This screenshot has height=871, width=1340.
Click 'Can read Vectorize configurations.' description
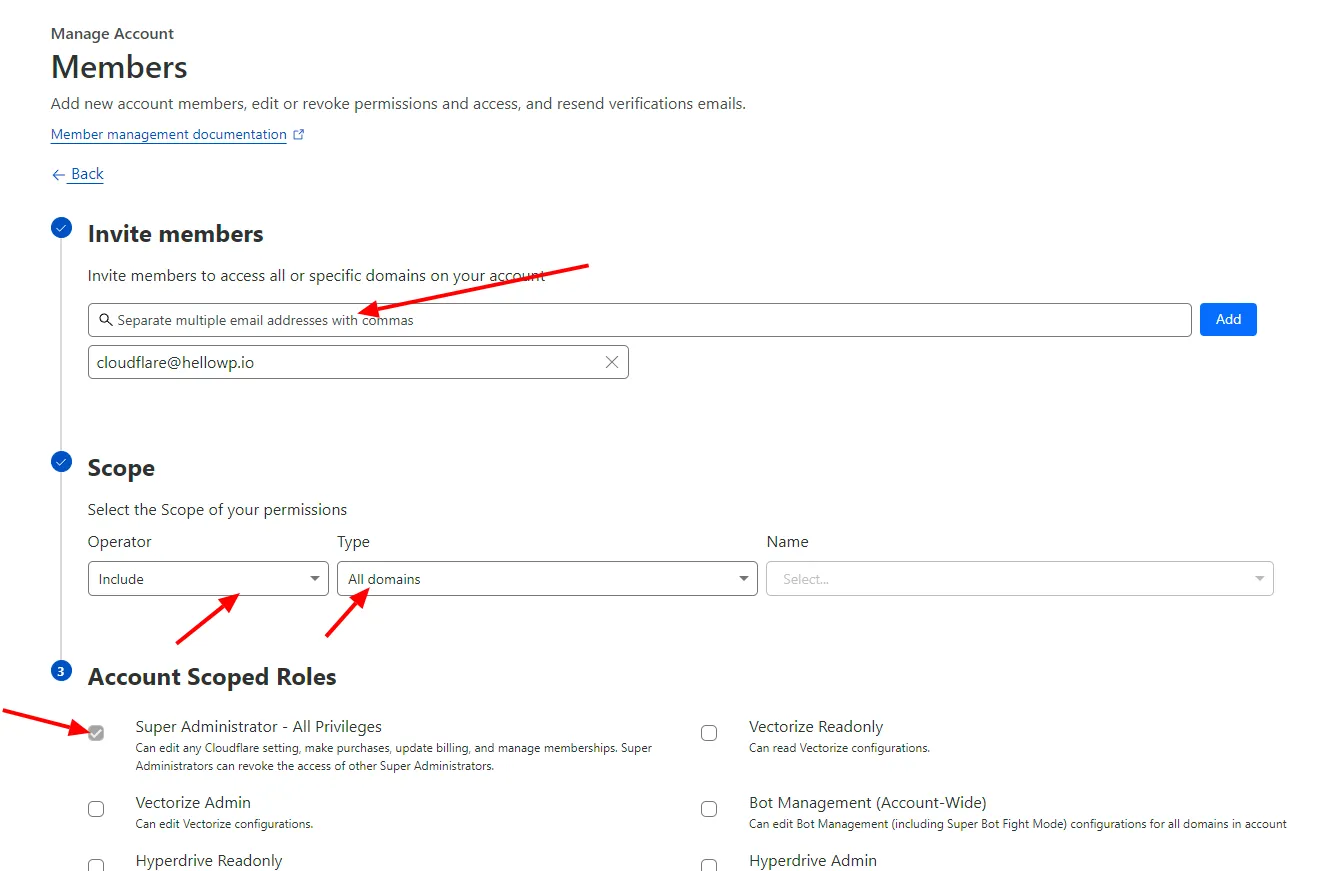(839, 748)
